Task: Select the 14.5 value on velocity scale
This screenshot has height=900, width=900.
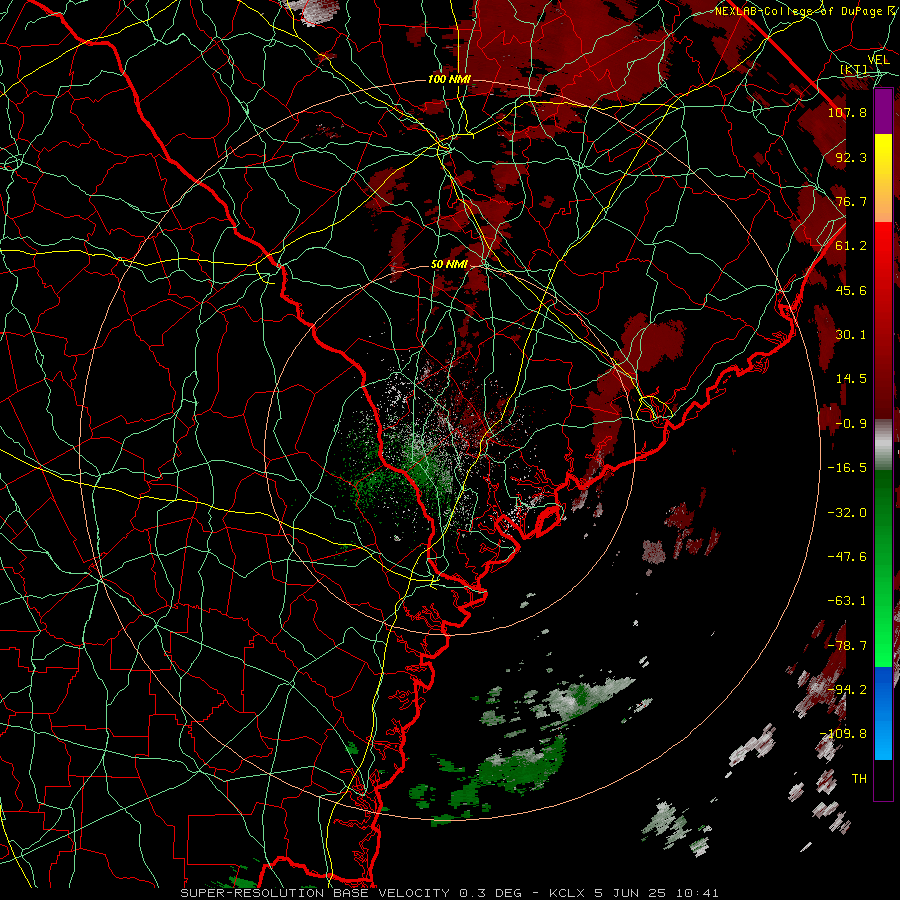Action: pyautogui.click(x=851, y=379)
